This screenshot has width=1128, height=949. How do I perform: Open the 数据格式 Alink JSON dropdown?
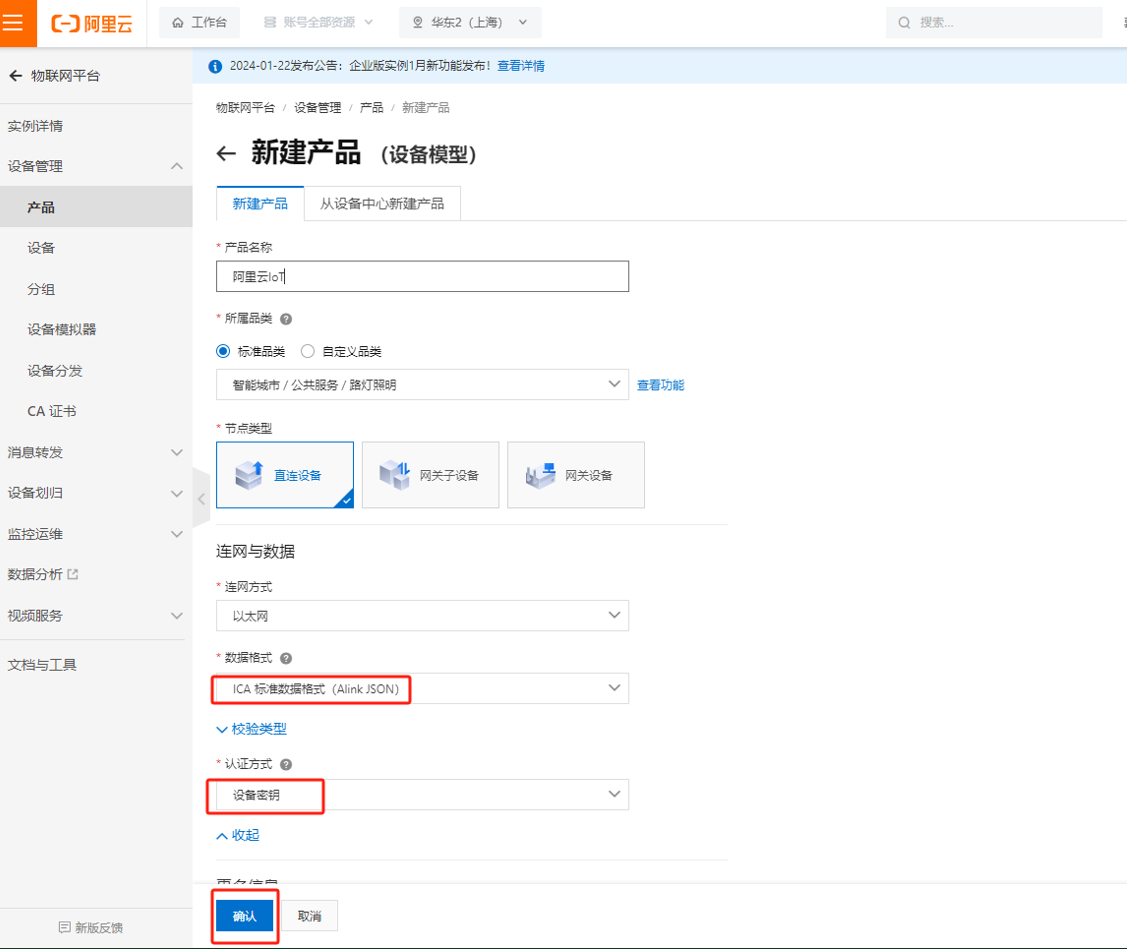(x=422, y=688)
